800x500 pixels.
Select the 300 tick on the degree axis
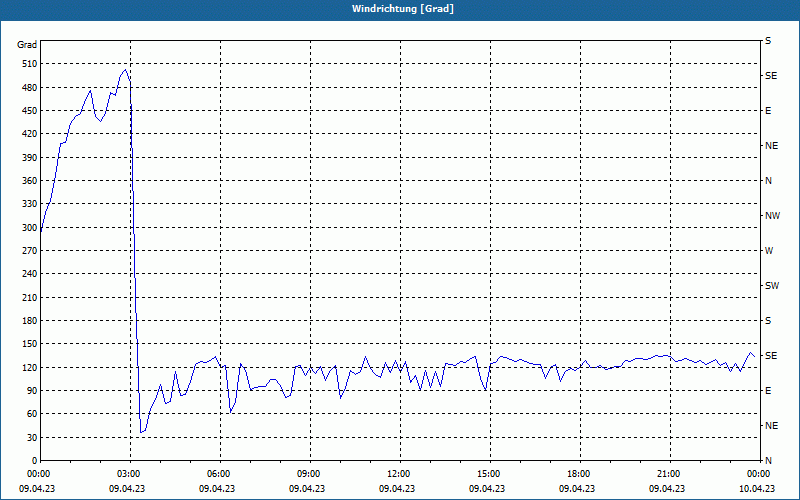coord(30,228)
